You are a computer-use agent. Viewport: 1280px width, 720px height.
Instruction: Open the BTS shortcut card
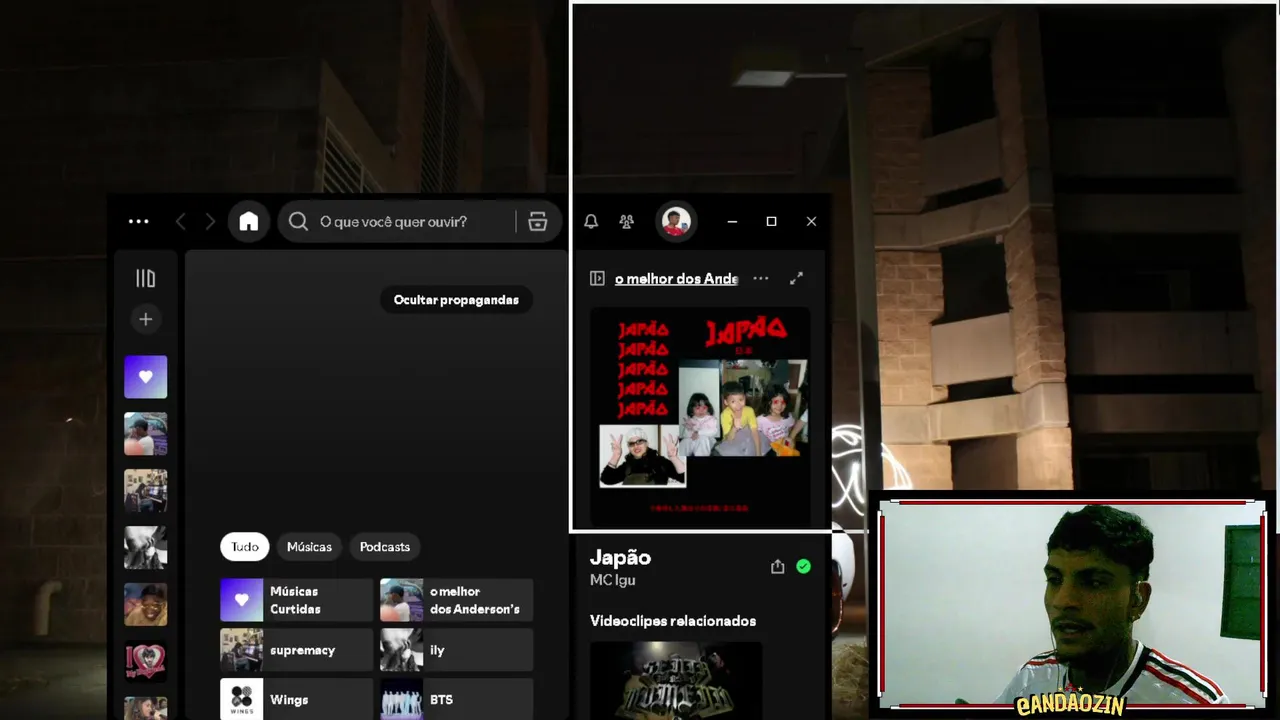click(x=456, y=700)
